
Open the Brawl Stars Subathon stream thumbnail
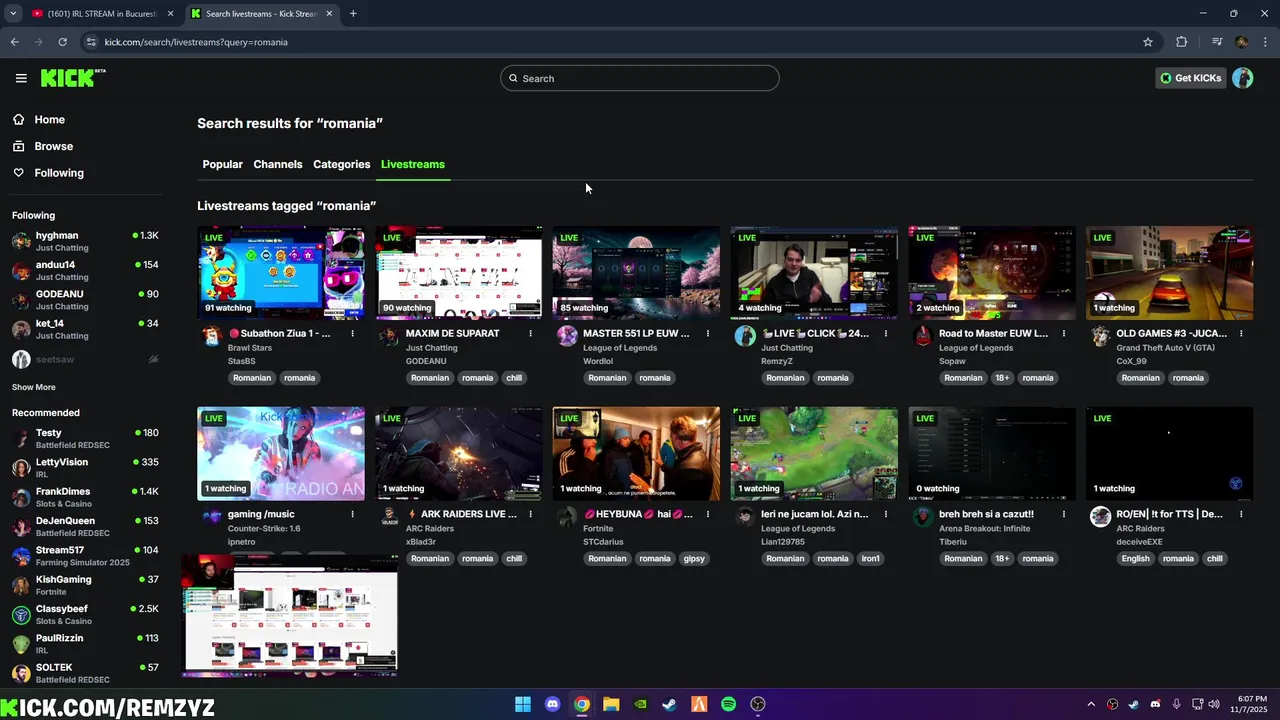[x=281, y=272]
